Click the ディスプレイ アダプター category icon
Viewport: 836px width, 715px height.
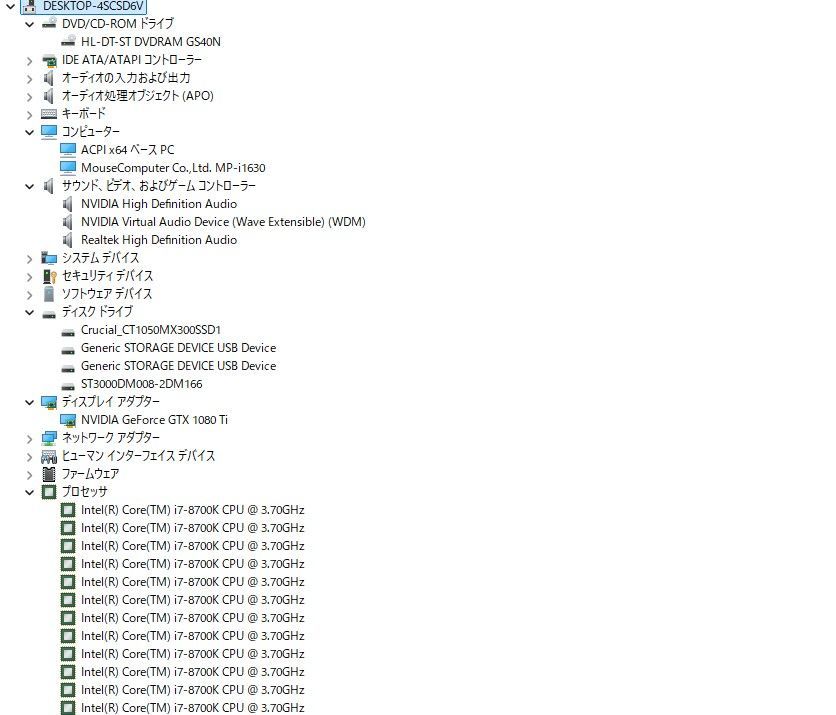pos(49,402)
